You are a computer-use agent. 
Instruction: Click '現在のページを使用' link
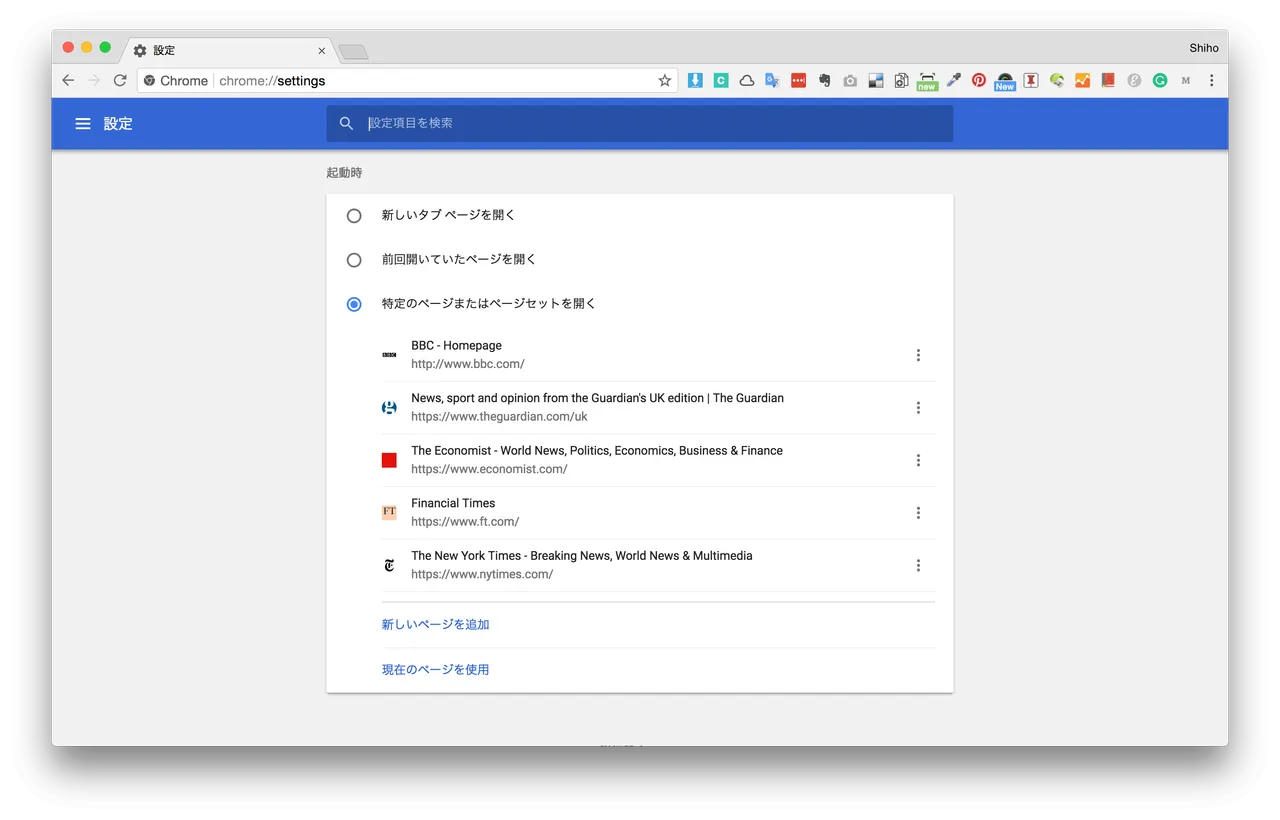435,670
